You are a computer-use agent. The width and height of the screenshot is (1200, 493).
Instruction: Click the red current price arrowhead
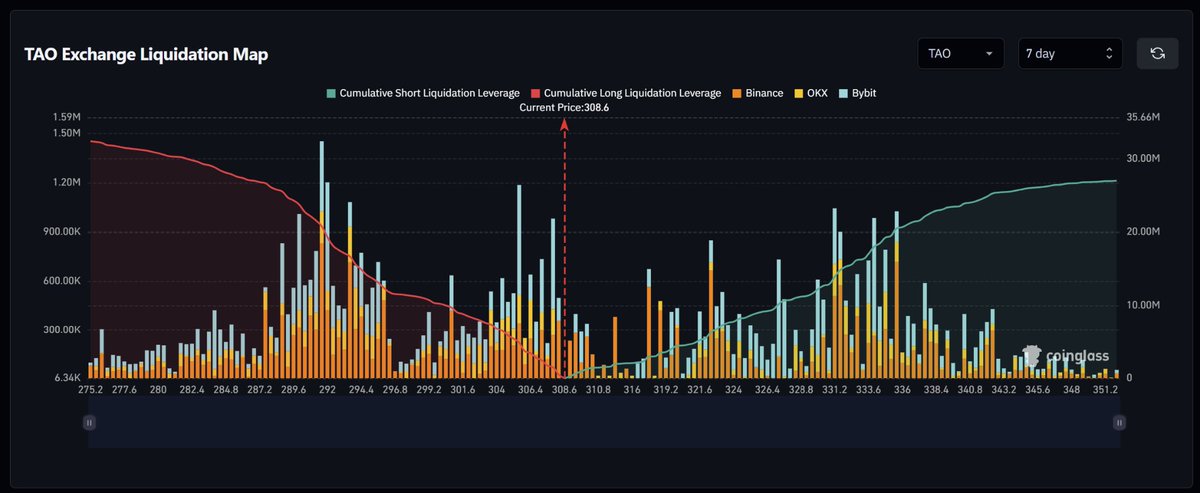click(x=564, y=122)
